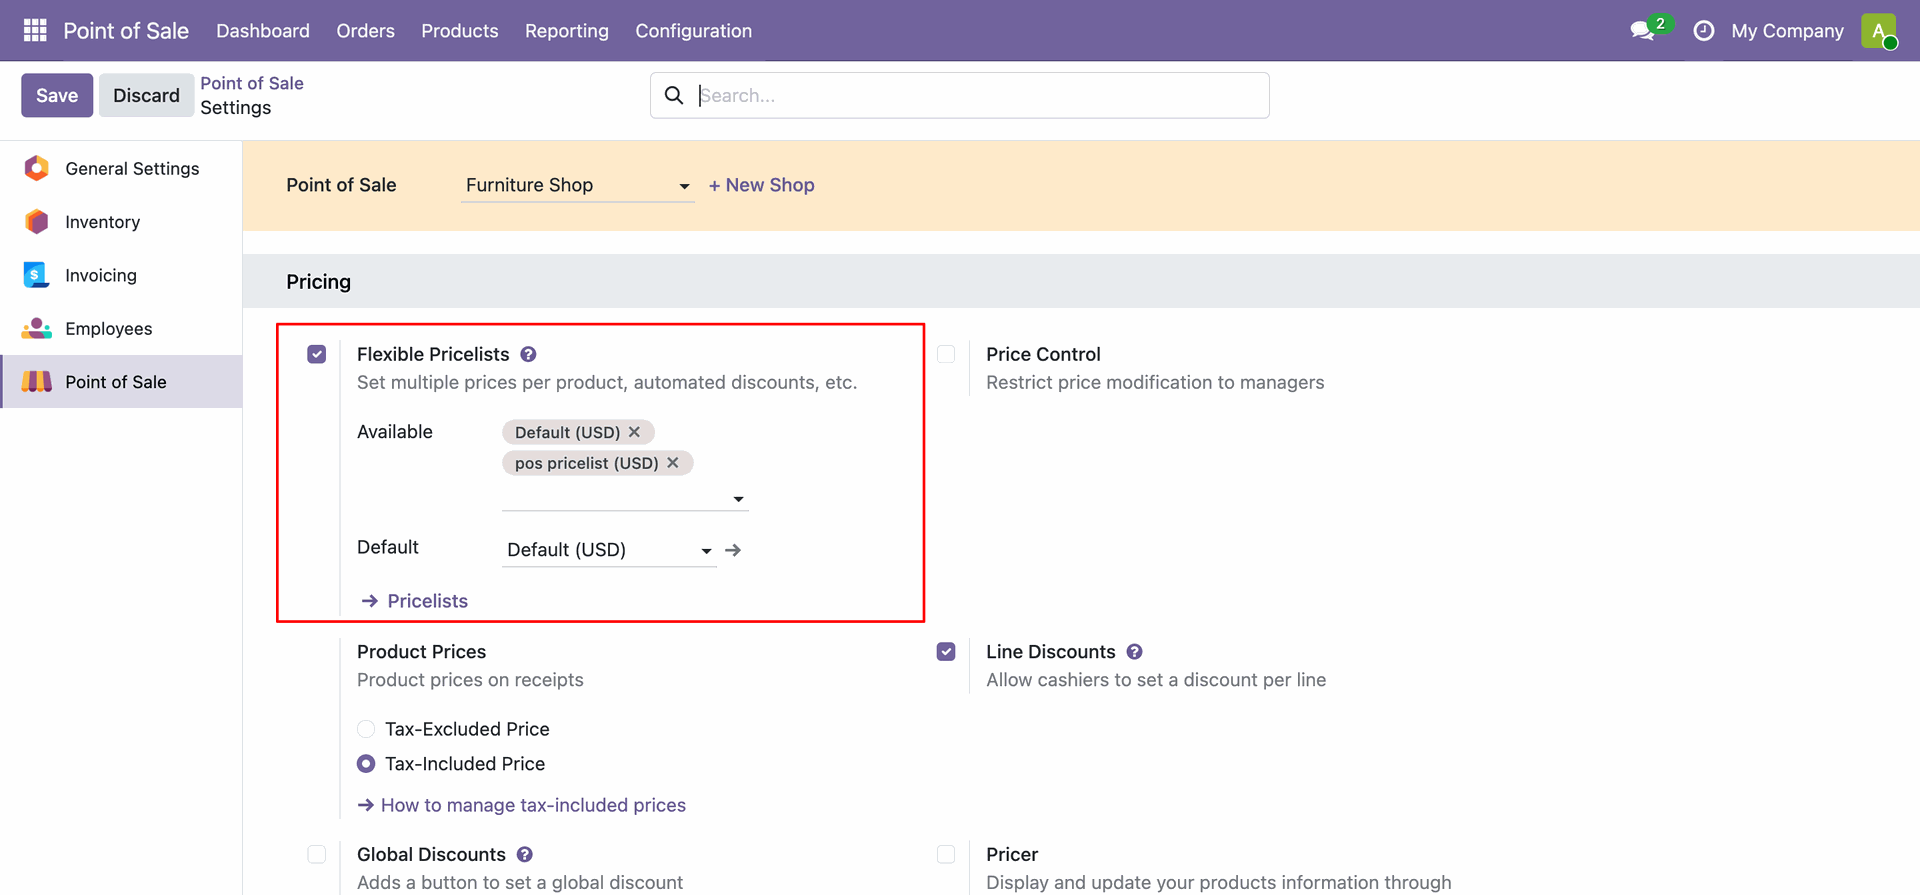Click the Point of Sale breadcrumb link

(x=252, y=83)
